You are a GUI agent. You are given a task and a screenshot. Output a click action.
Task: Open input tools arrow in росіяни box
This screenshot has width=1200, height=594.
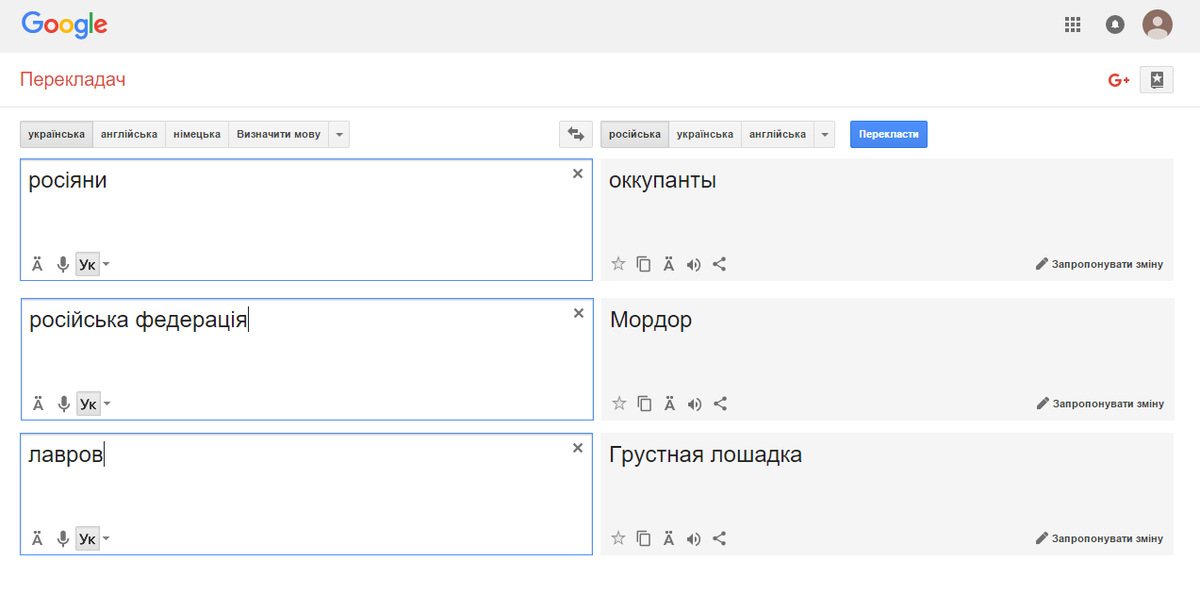[107, 265]
